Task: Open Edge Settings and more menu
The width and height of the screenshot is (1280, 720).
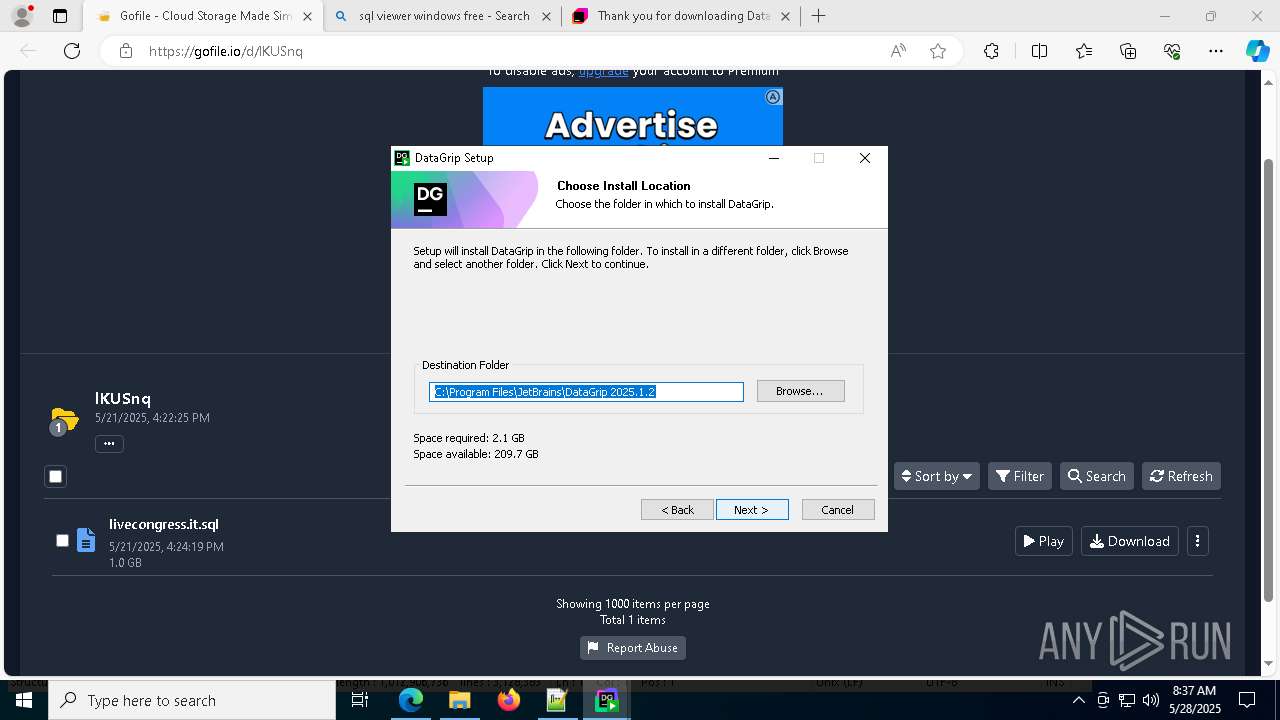Action: 1216,51
